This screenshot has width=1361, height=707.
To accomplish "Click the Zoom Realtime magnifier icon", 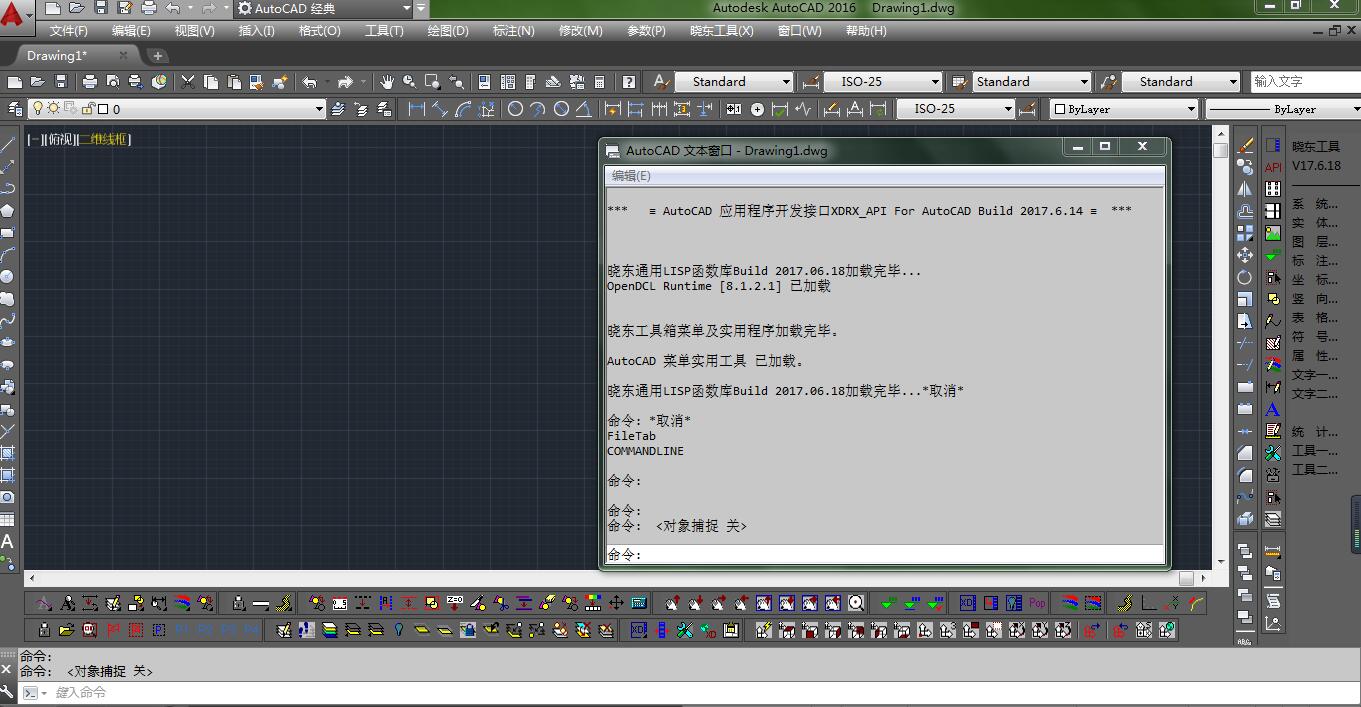I will tap(409, 82).
